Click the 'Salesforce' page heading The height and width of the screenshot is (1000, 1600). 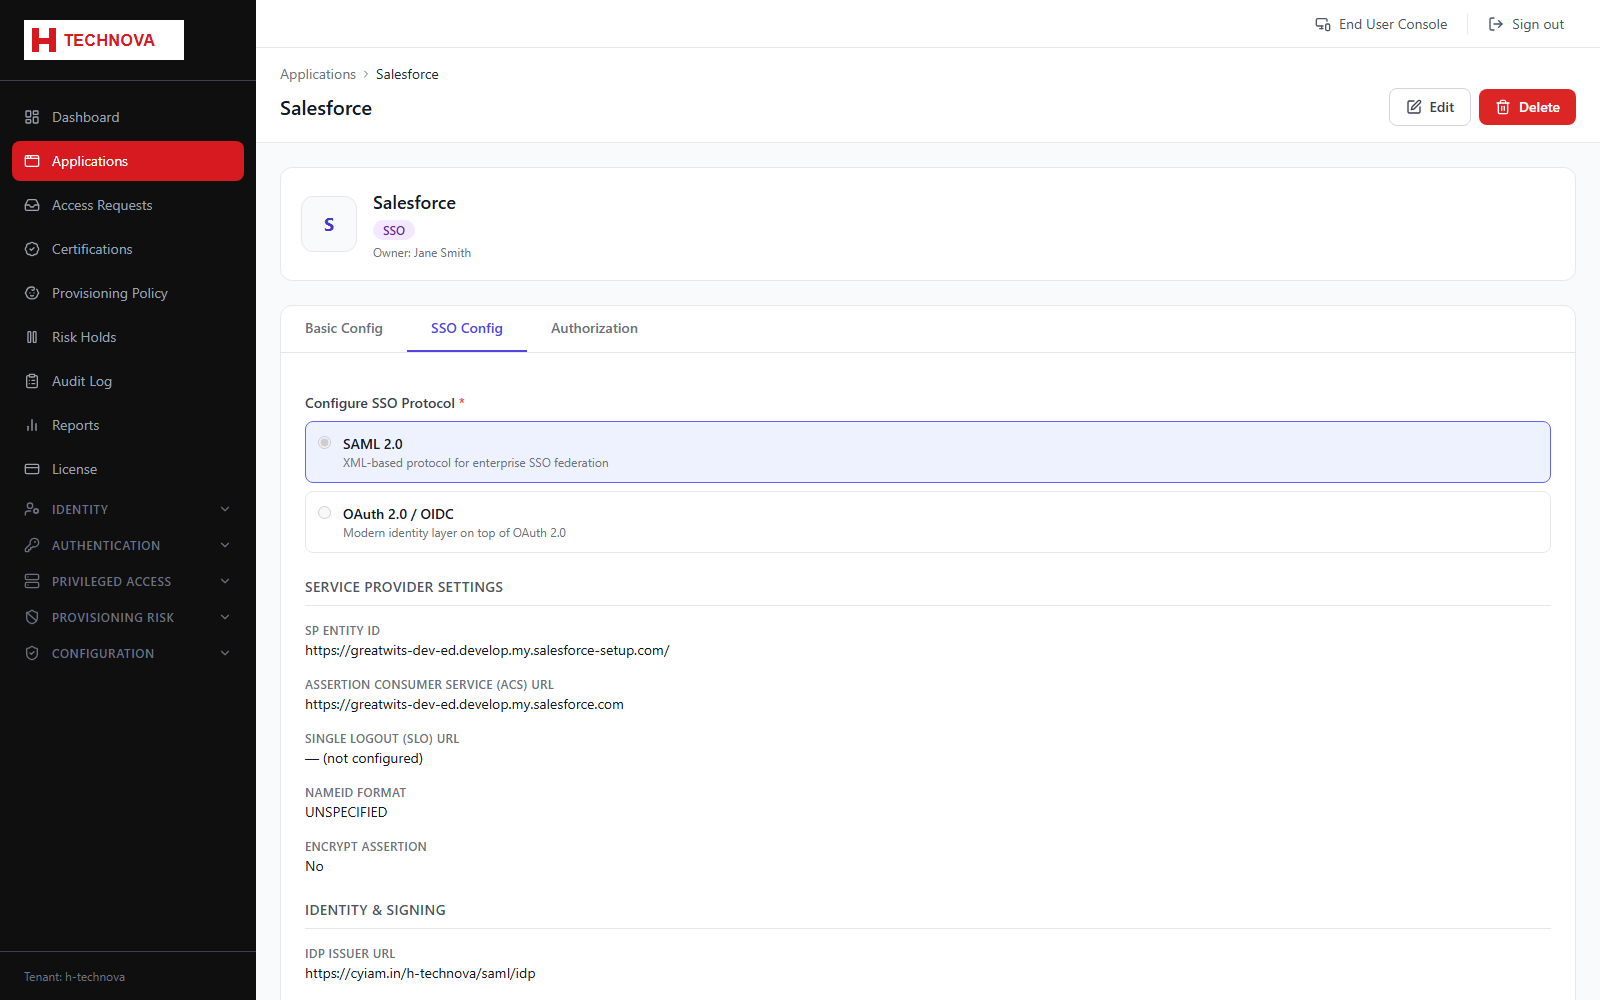[326, 108]
